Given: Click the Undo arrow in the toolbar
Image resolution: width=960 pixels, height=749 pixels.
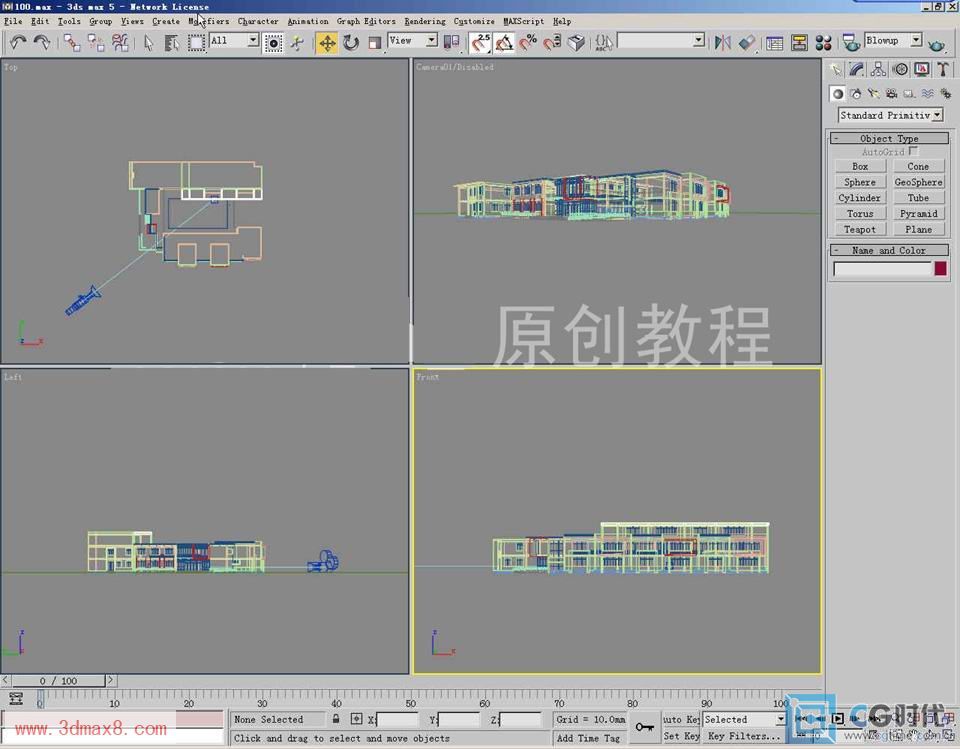Looking at the screenshot, I should (18, 42).
